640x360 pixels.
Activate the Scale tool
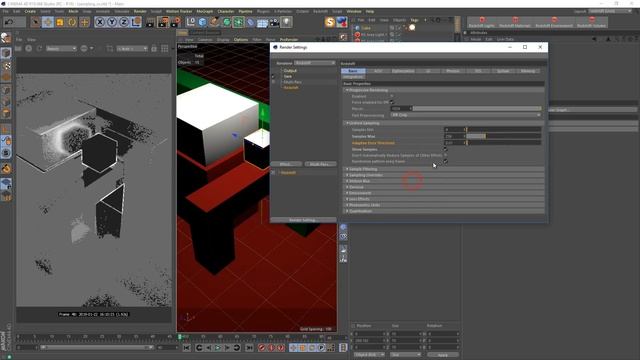pos(60,22)
